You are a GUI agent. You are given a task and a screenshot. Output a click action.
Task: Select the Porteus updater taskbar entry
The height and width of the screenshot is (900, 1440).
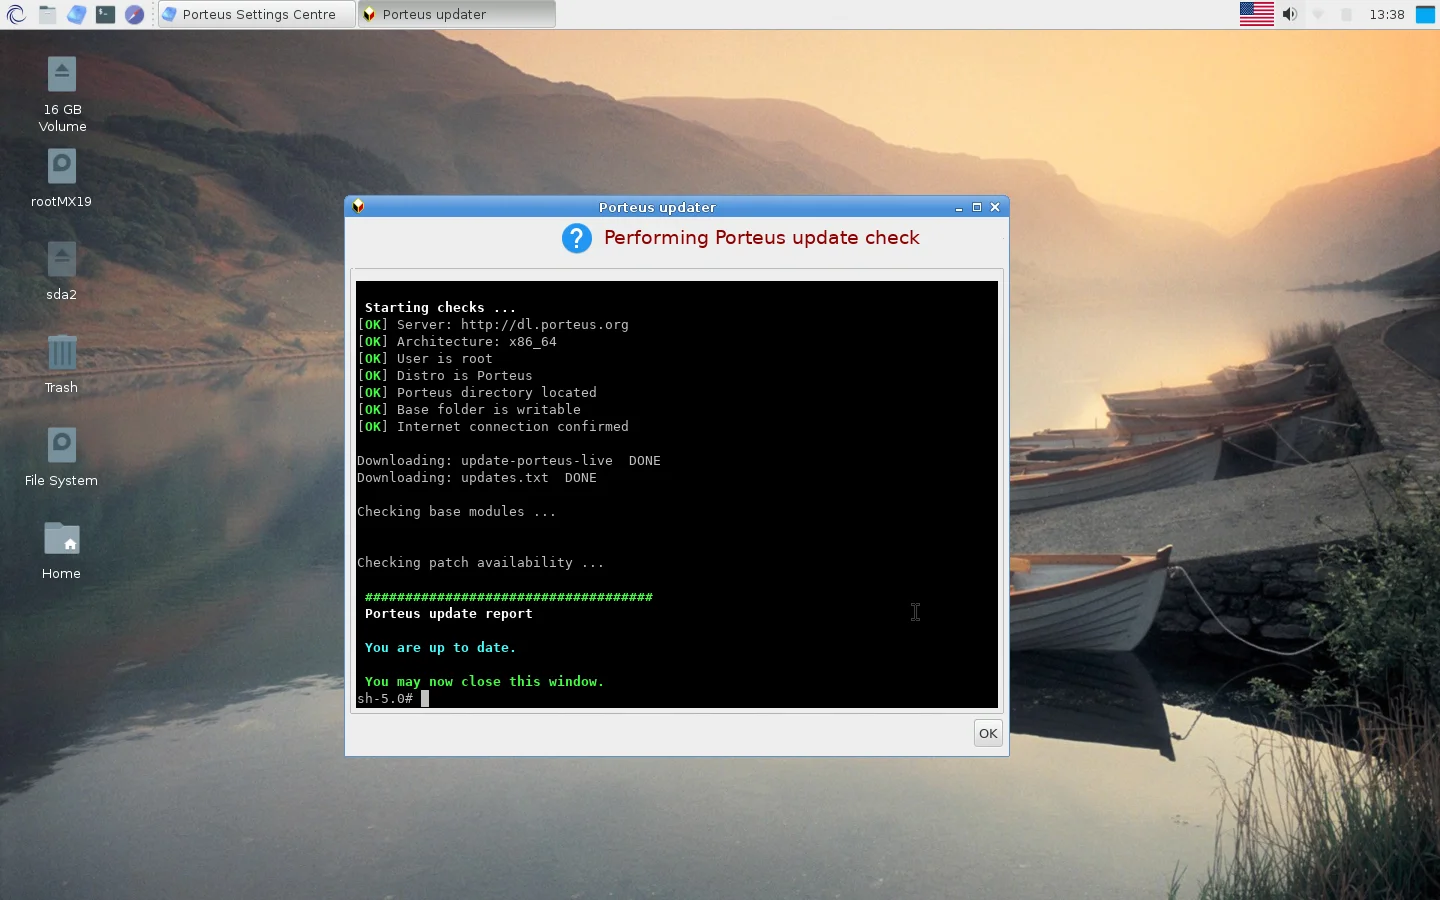tap(456, 14)
